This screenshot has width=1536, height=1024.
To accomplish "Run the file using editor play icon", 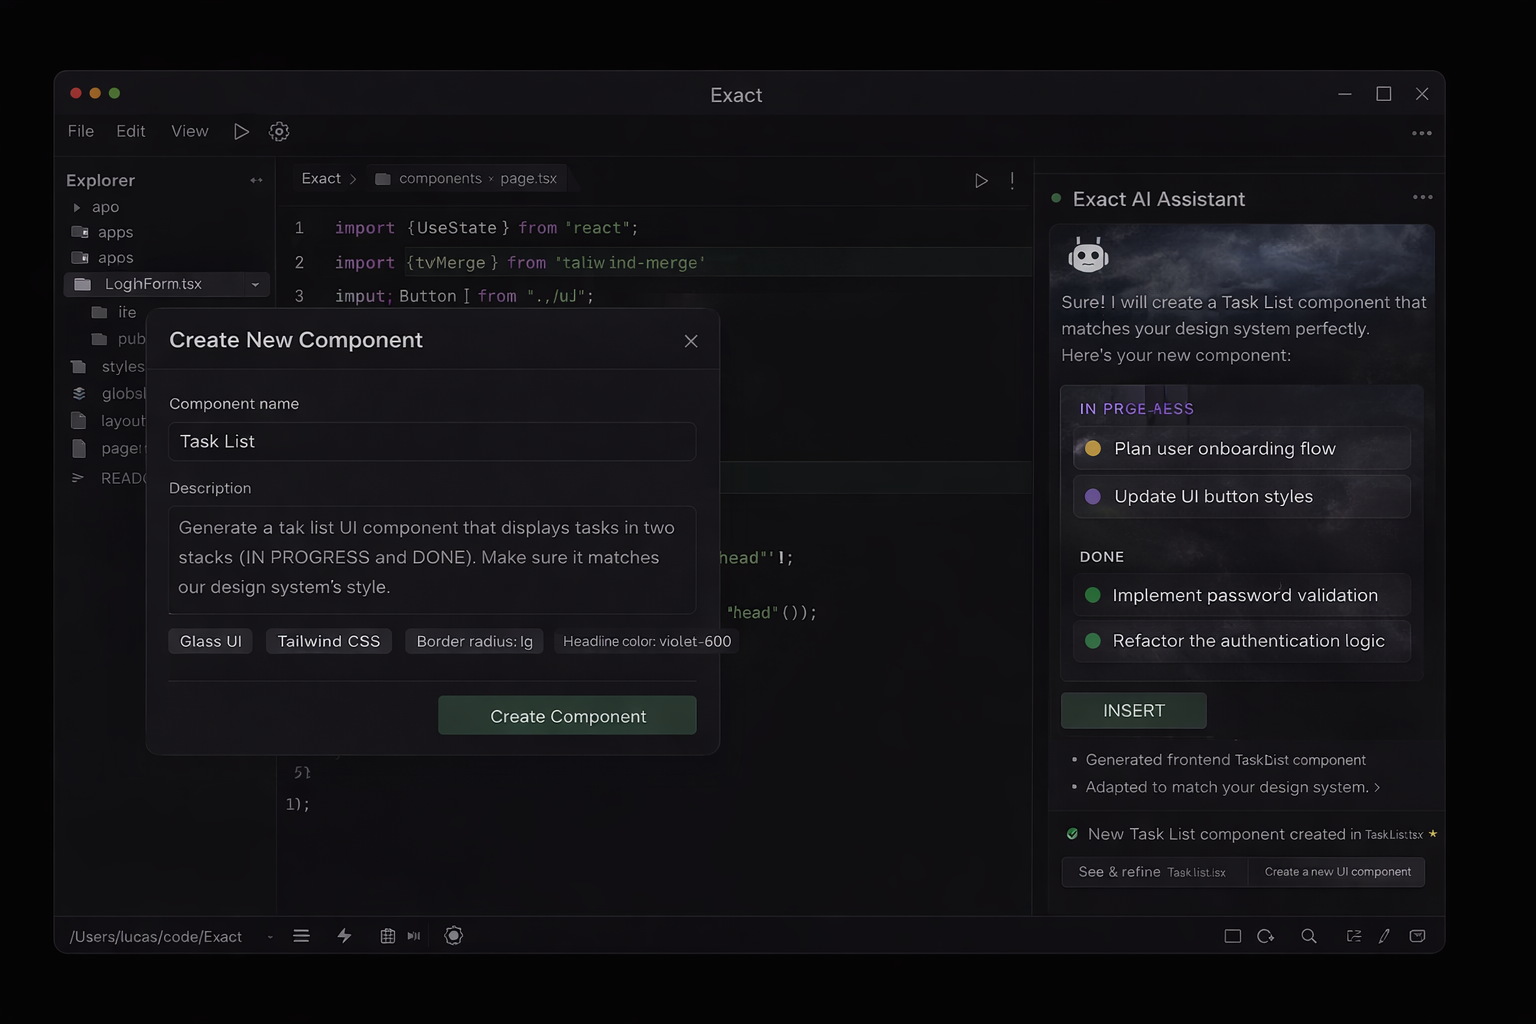I will (x=981, y=180).
